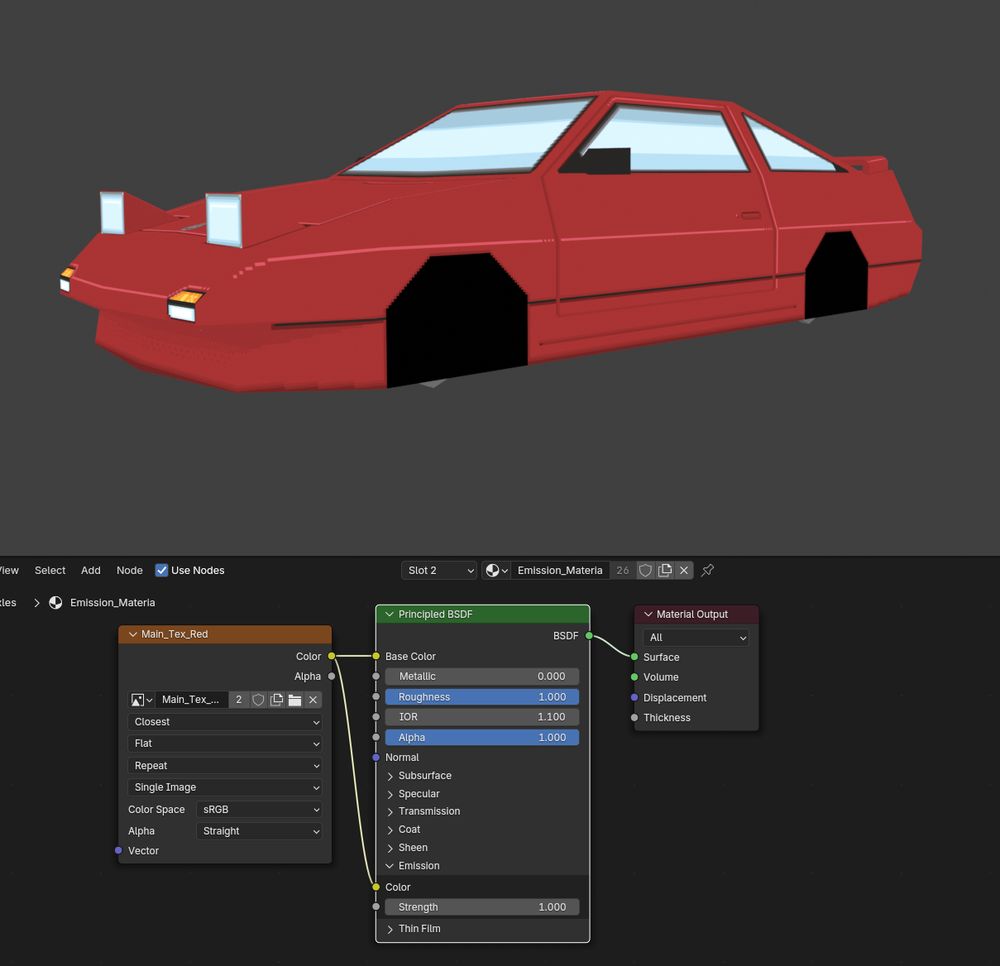Click the Emission Strength slider
This screenshot has width=1000, height=966.
[x=482, y=907]
